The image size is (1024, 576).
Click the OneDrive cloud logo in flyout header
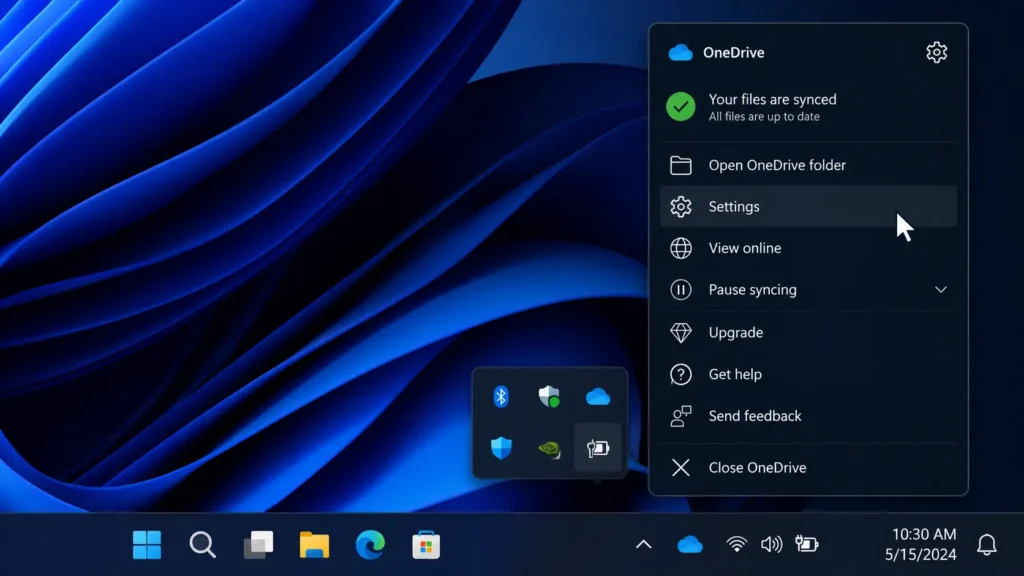(x=680, y=53)
